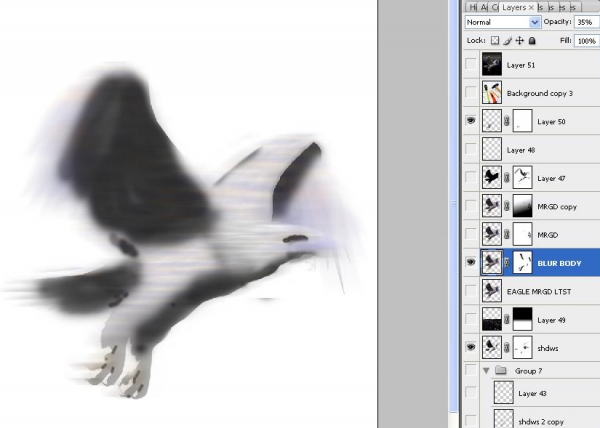
Task: Show MRGD copy layer visibility box
Action: pyautogui.click(x=471, y=206)
